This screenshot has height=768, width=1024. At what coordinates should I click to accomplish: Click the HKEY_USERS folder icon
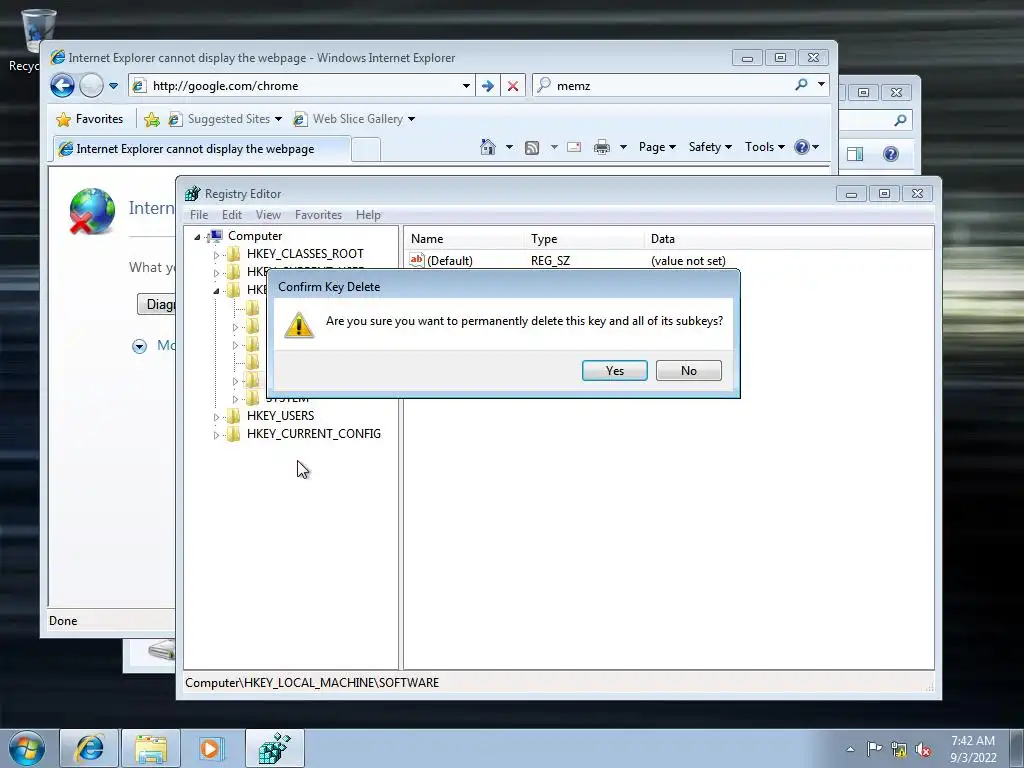point(233,415)
